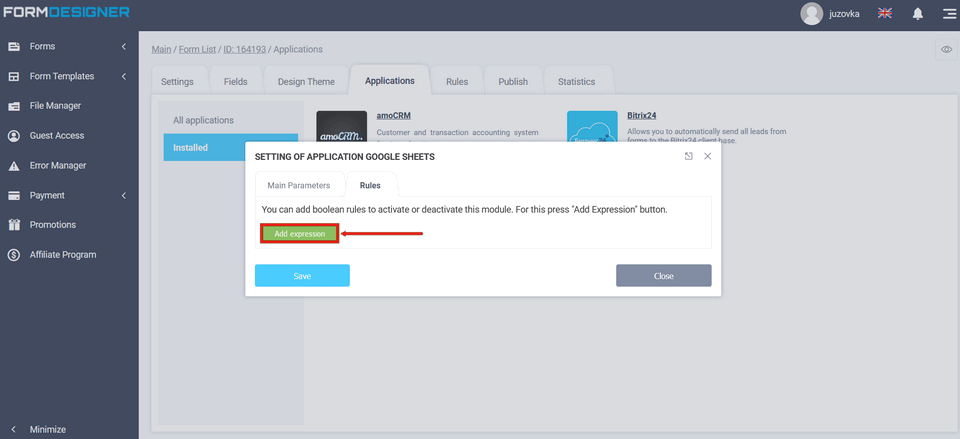Open Promotions in the sidebar

(52, 225)
